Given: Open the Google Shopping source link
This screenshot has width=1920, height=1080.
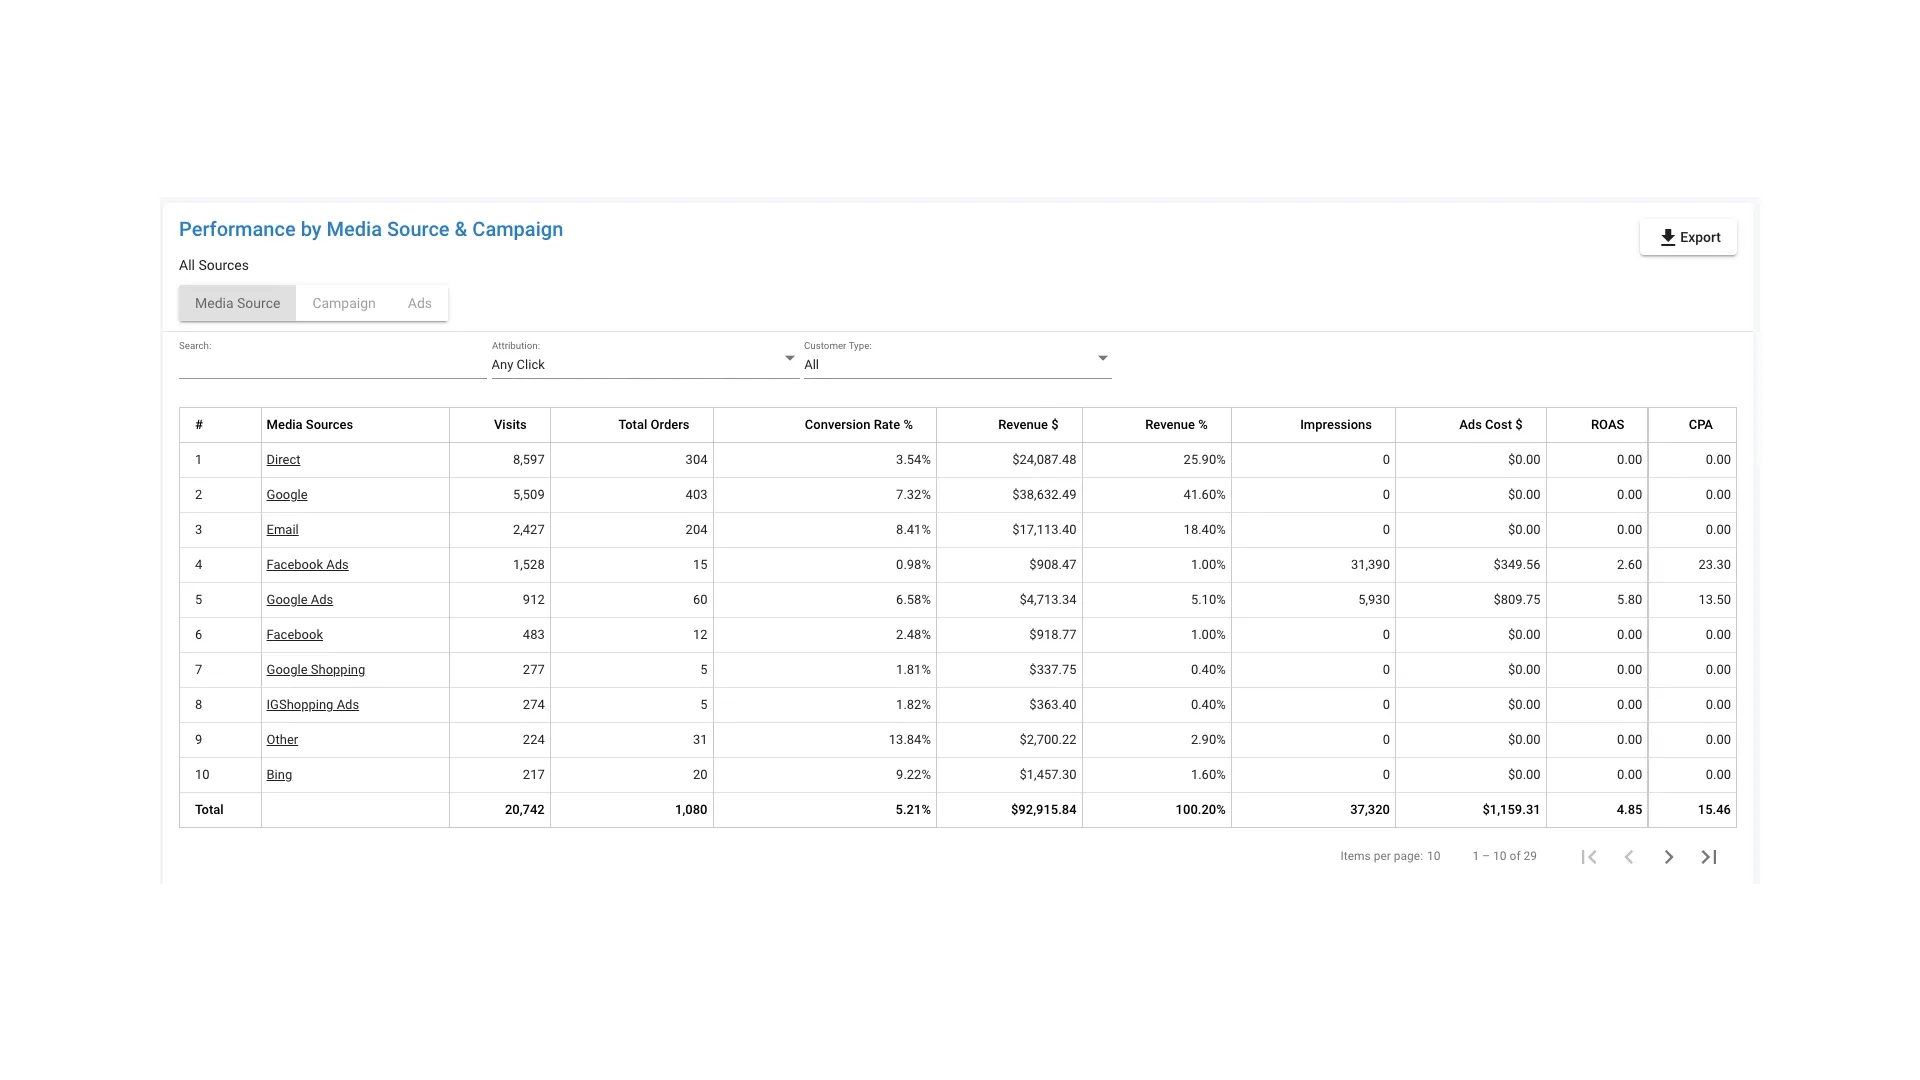Looking at the screenshot, I should point(315,670).
